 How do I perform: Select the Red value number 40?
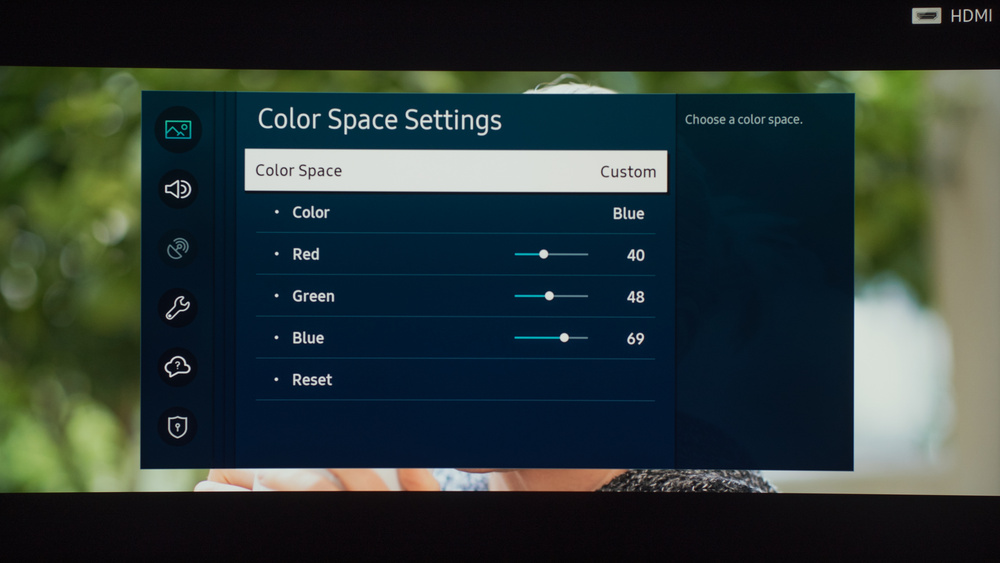click(635, 256)
